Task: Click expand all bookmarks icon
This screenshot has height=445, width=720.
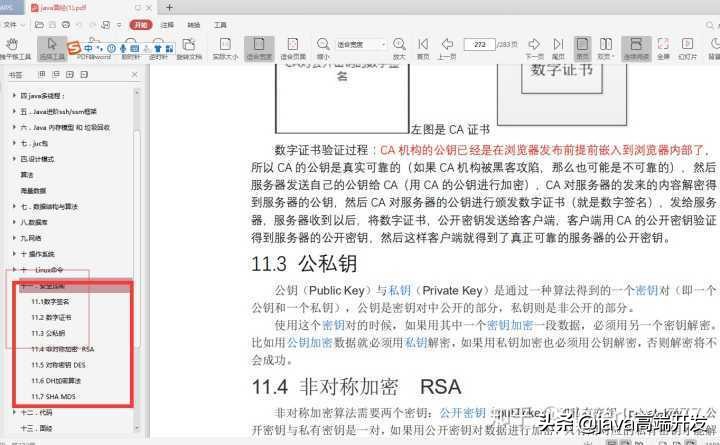Action: click(42, 74)
